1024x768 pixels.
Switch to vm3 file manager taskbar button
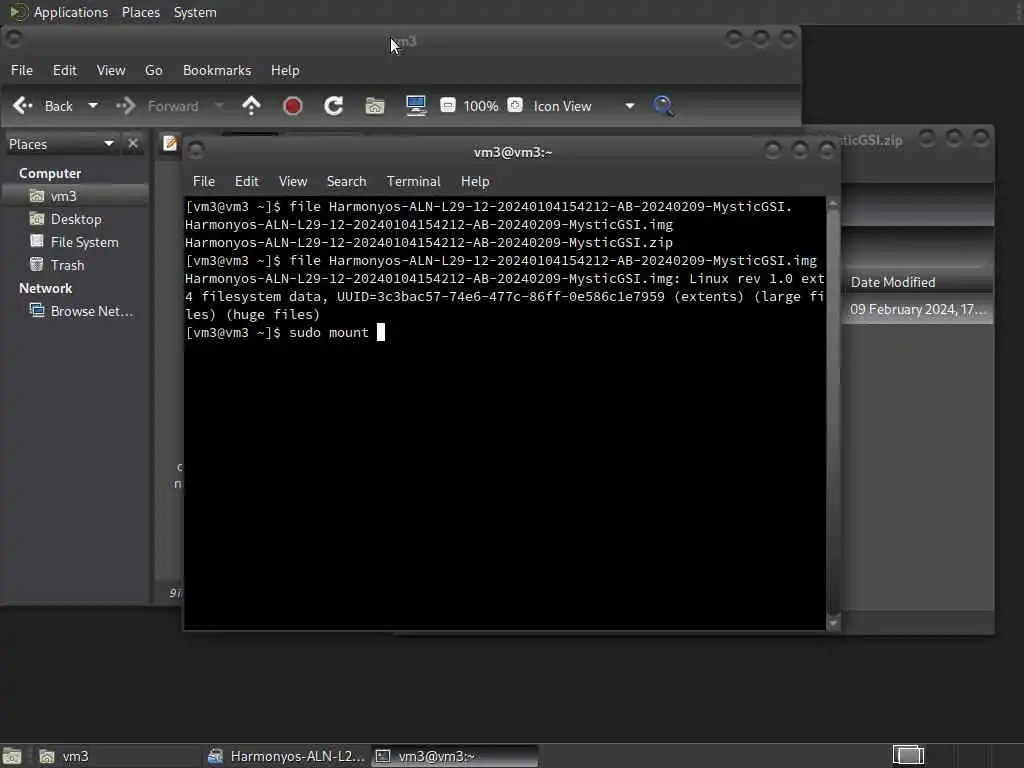pos(116,756)
